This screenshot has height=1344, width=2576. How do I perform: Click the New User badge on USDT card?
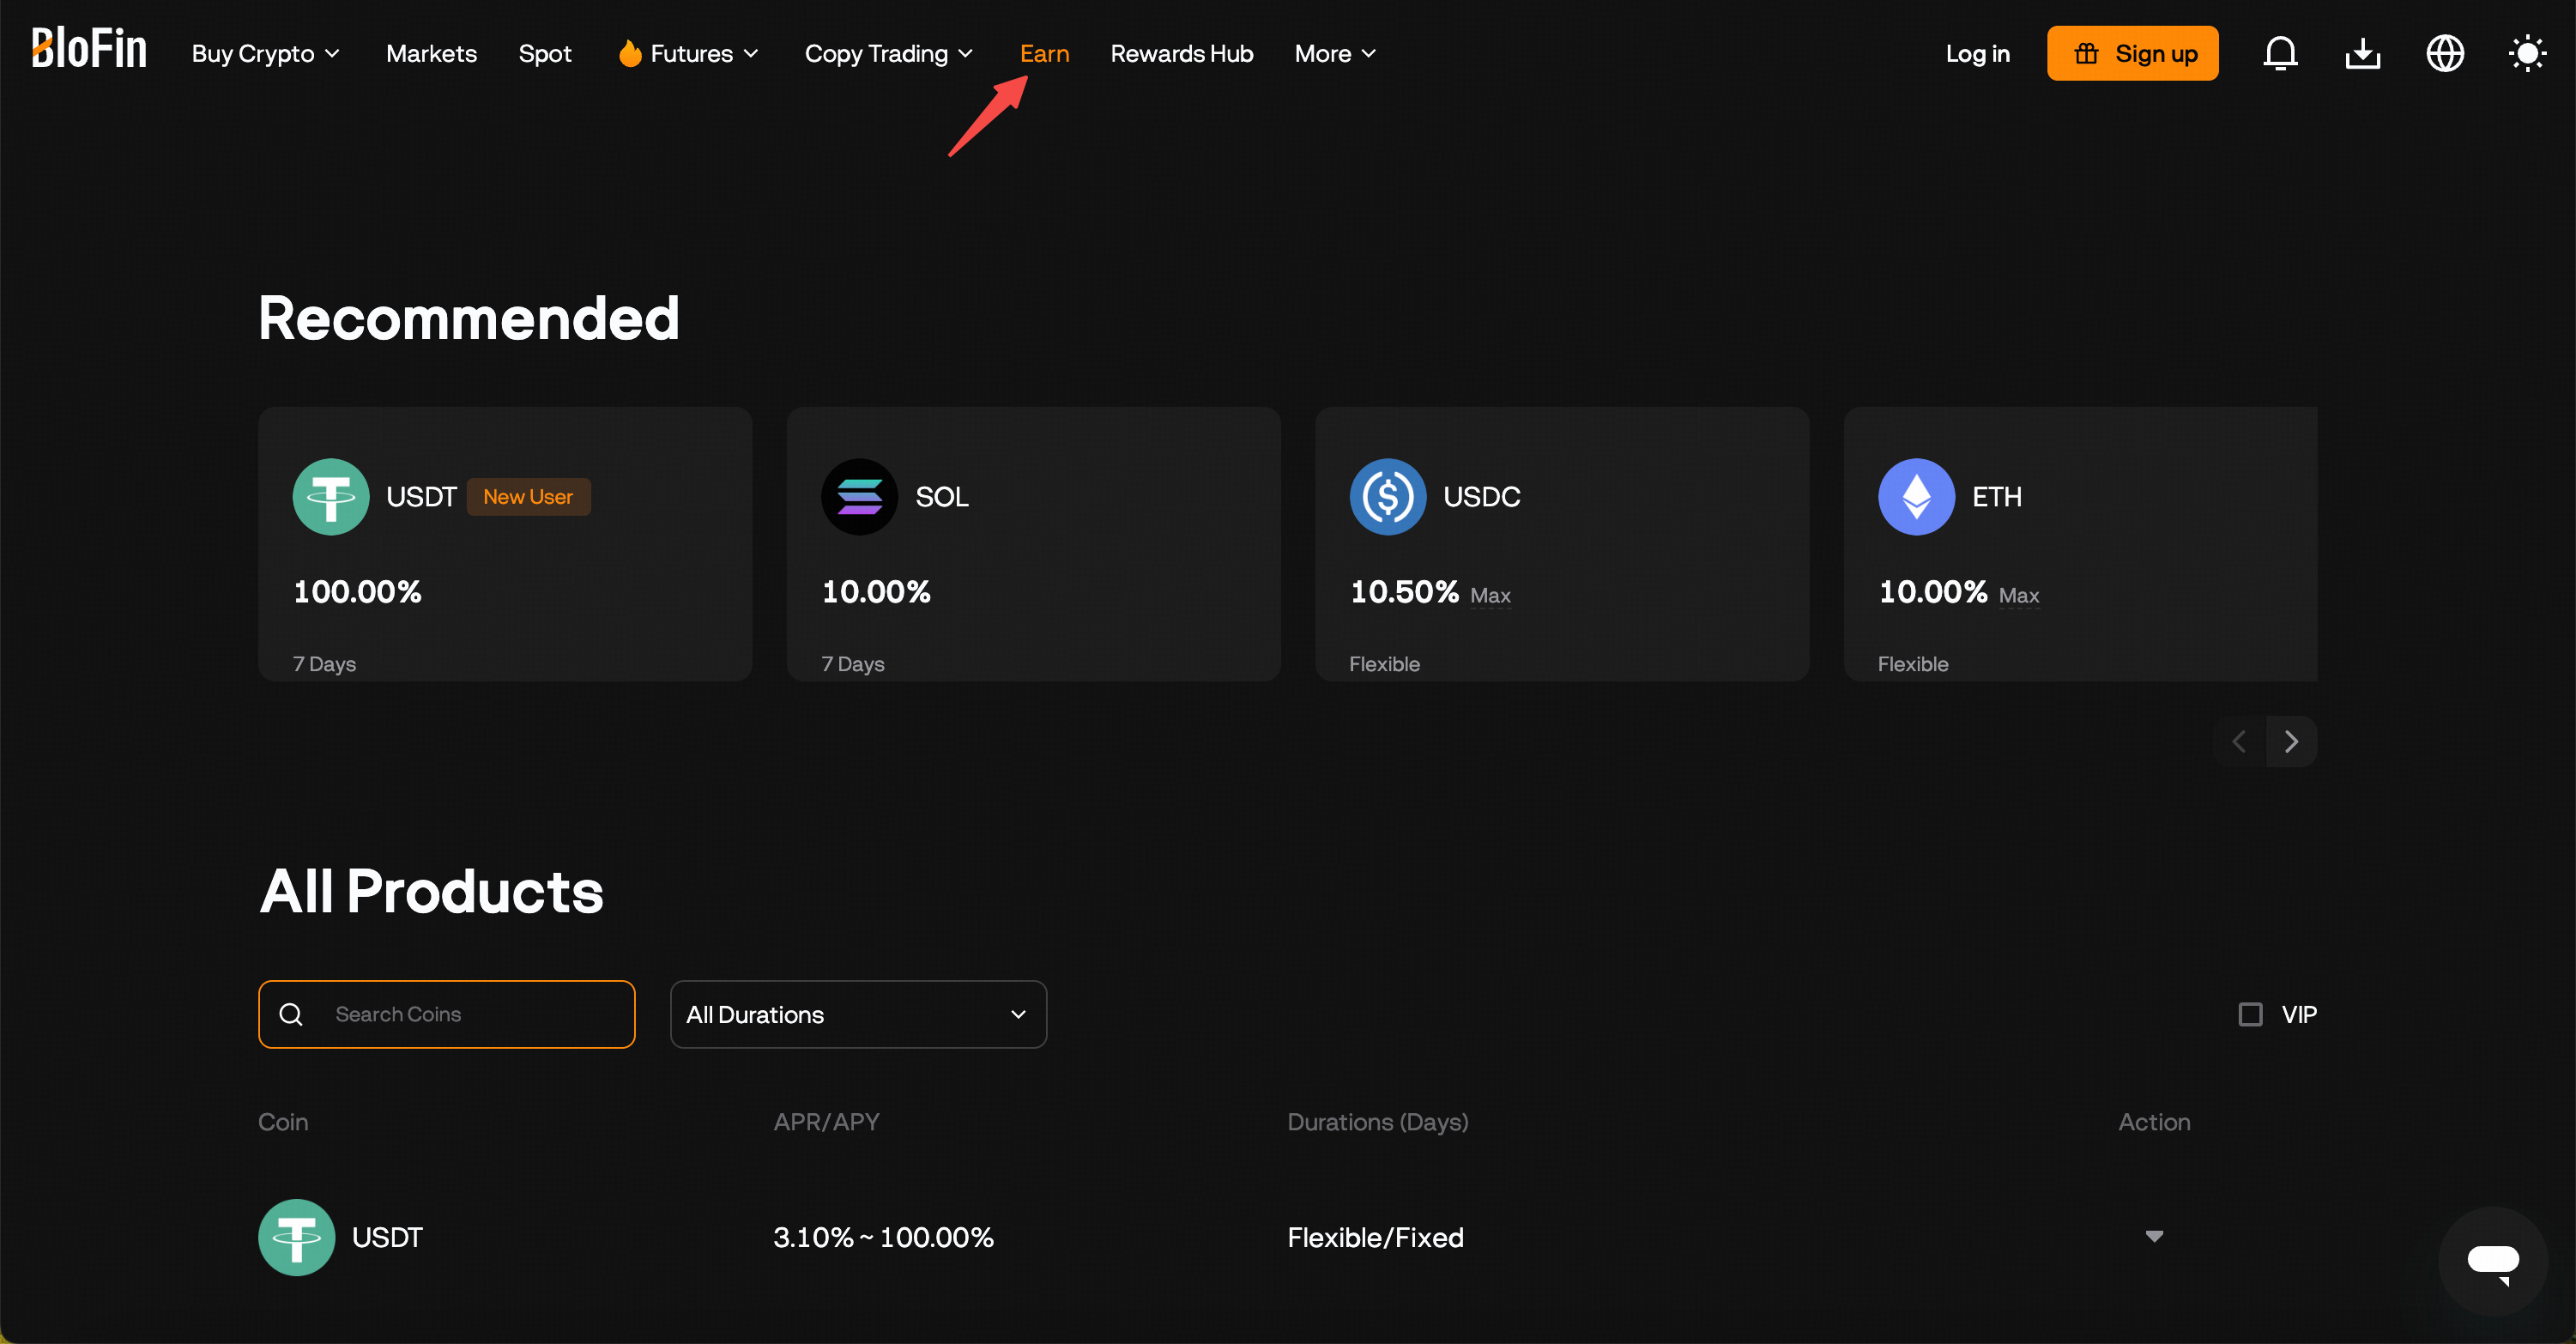pyautogui.click(x=528, y=496)
